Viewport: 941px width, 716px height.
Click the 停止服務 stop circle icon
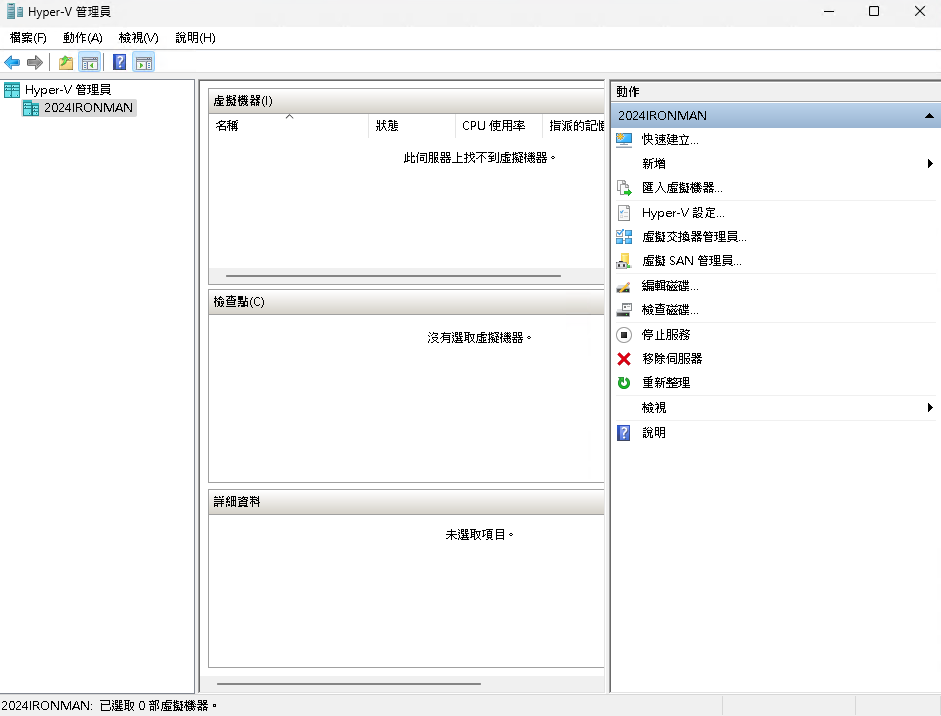pos(624,335)
